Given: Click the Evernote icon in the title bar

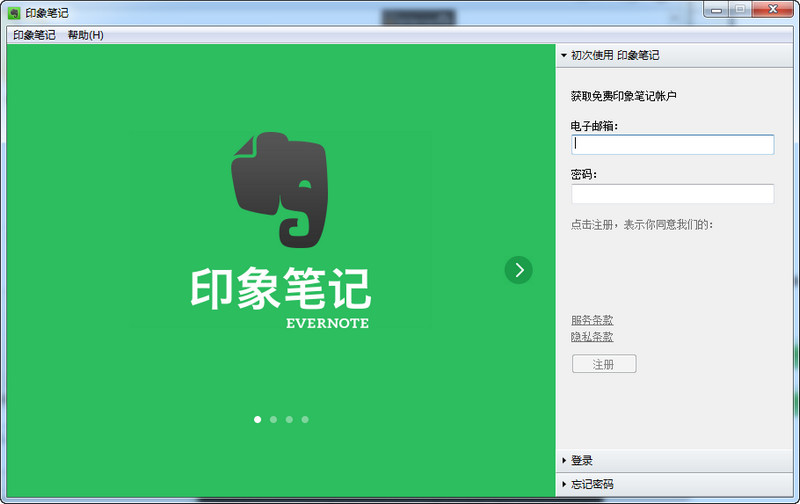Looking at the screenshot, I should pyautogui.click(x=14, y=13).
